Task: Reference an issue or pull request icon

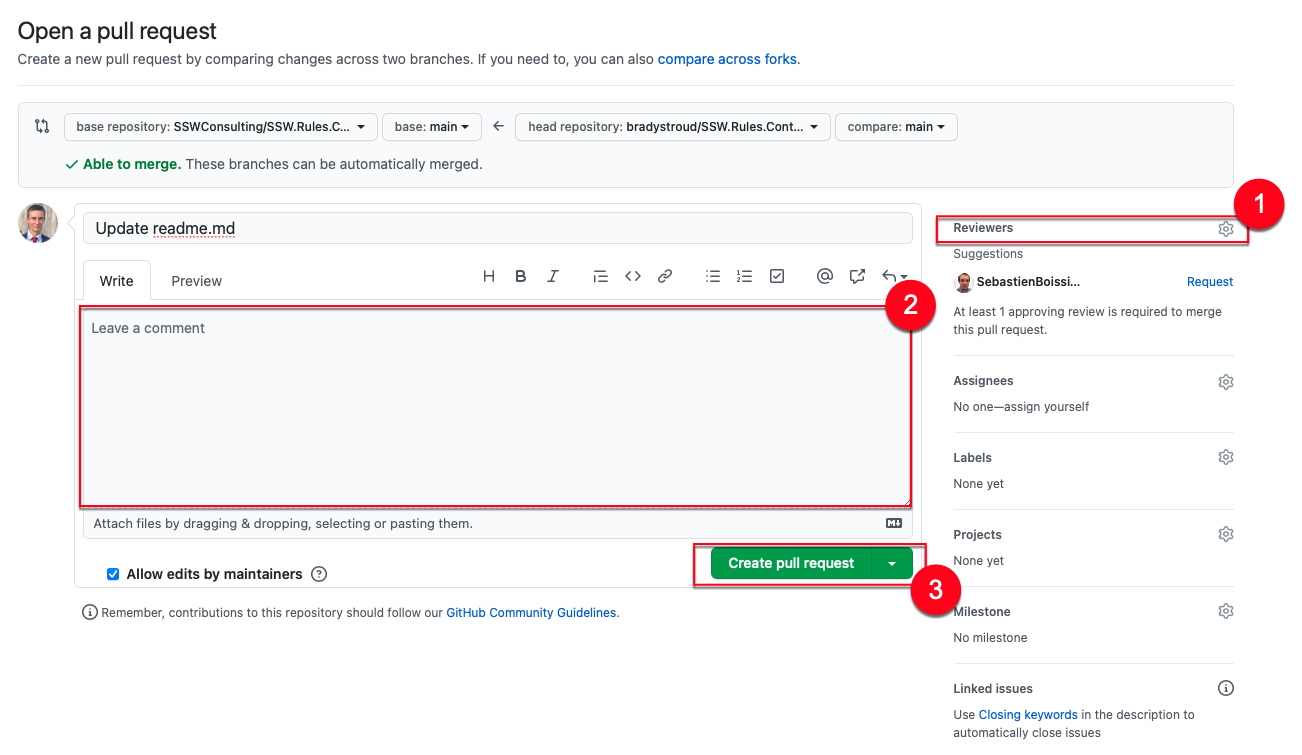Action: pos(857,277)
